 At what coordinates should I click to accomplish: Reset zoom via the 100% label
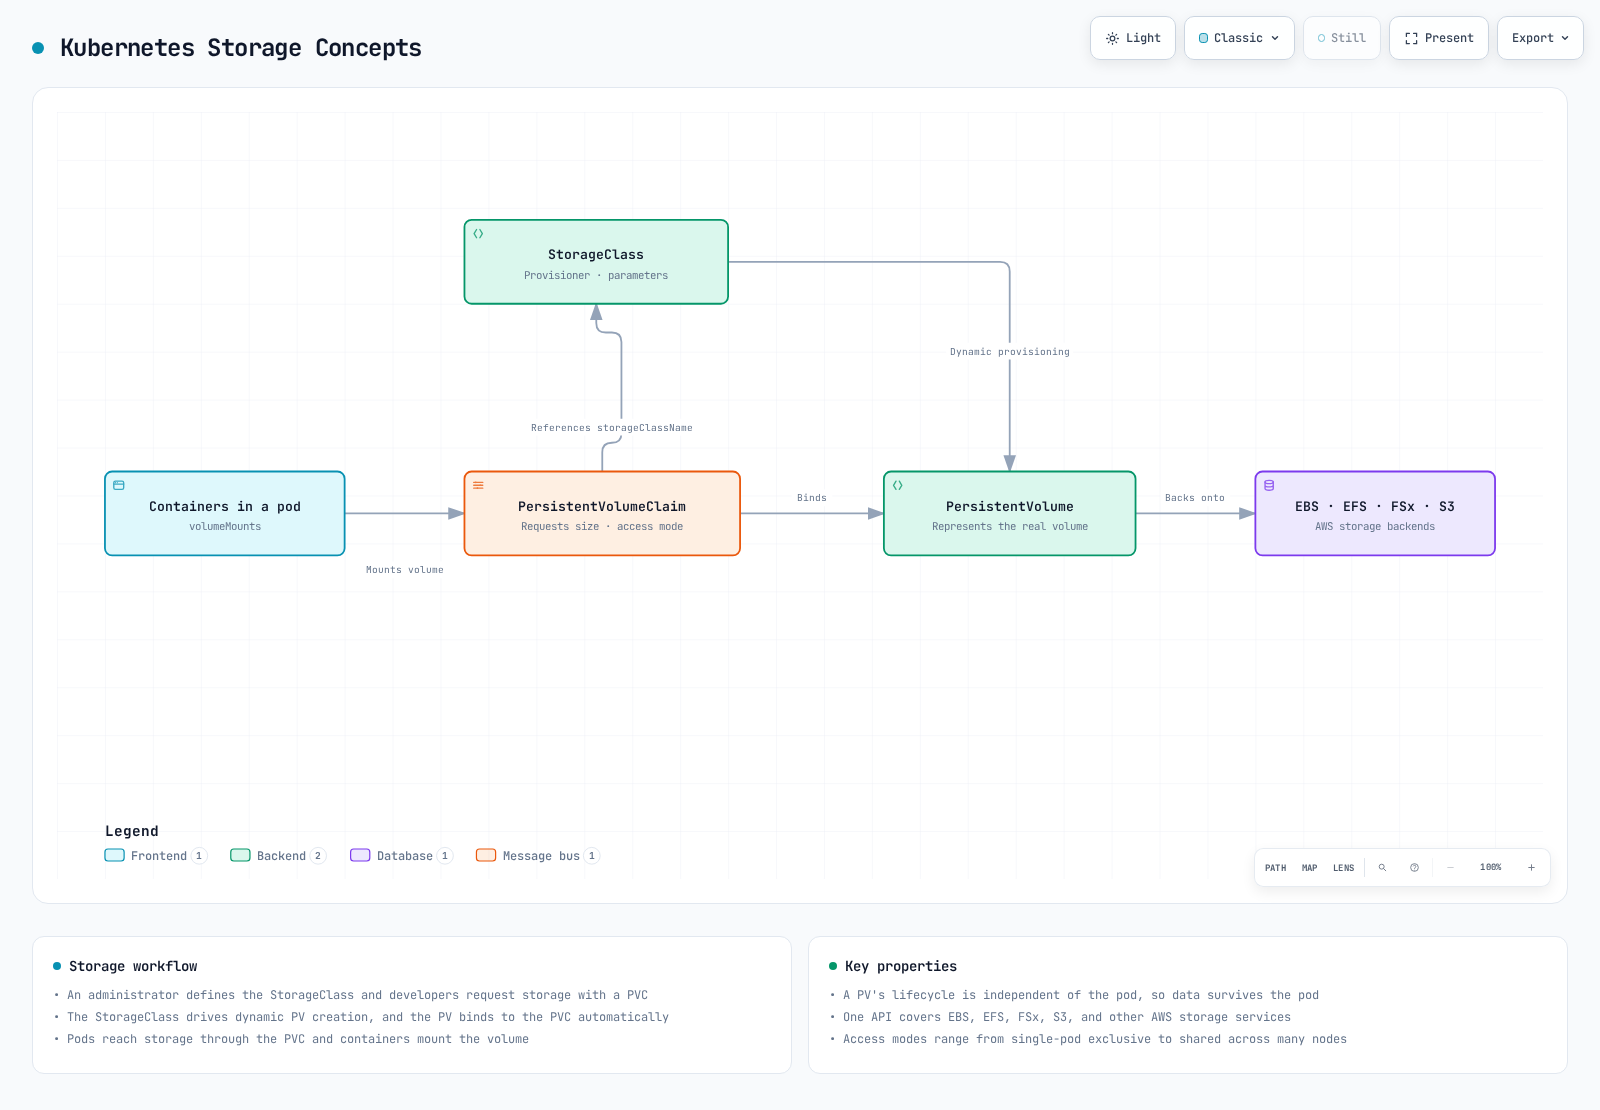1491,868
